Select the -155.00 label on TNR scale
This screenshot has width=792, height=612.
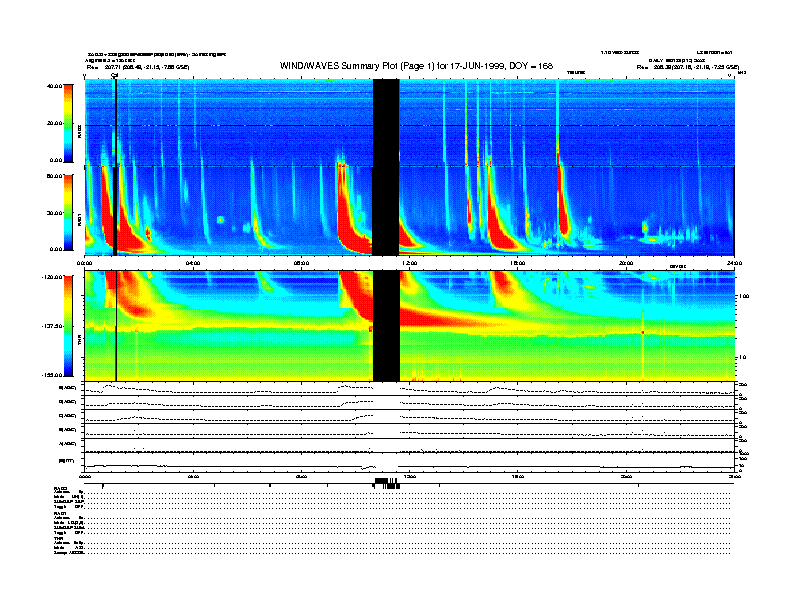tap(52, 375)
